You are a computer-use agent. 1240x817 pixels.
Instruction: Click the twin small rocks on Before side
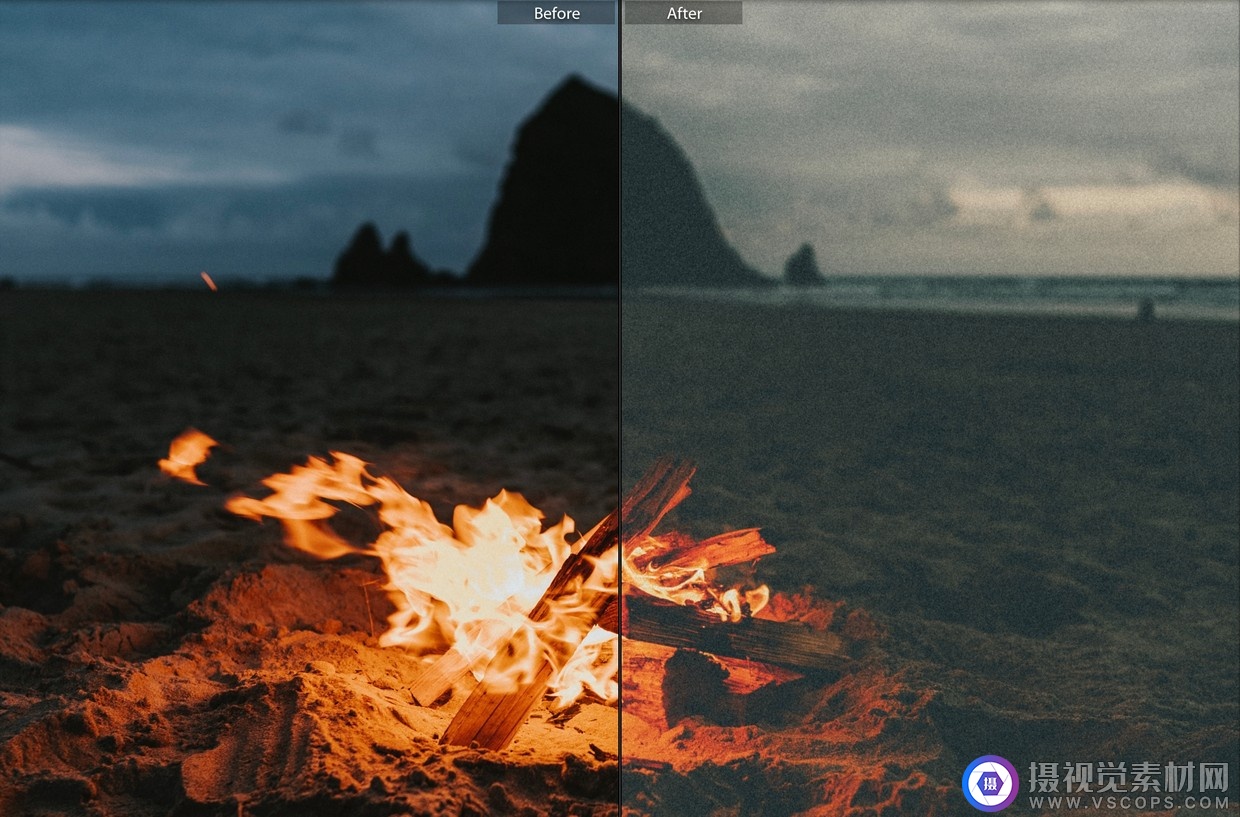[x=378, y=258]
